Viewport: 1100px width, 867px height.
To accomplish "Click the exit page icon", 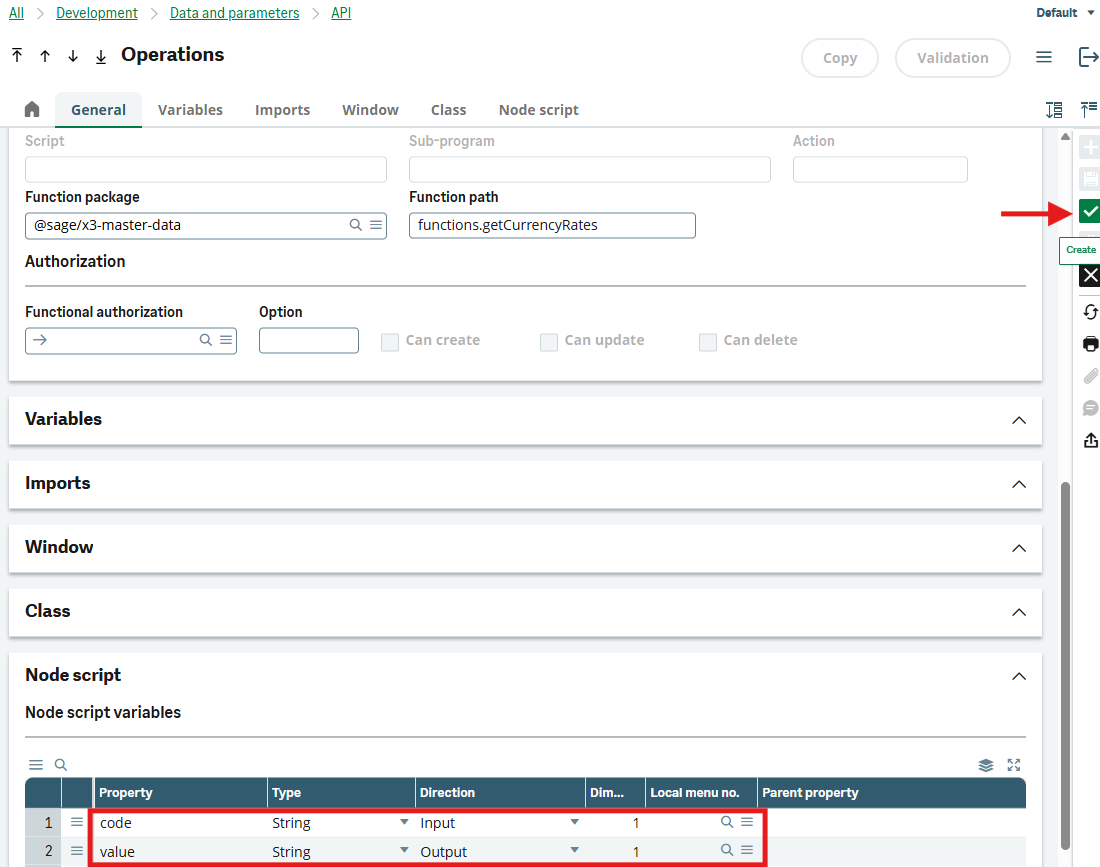I will point(1088,57).
